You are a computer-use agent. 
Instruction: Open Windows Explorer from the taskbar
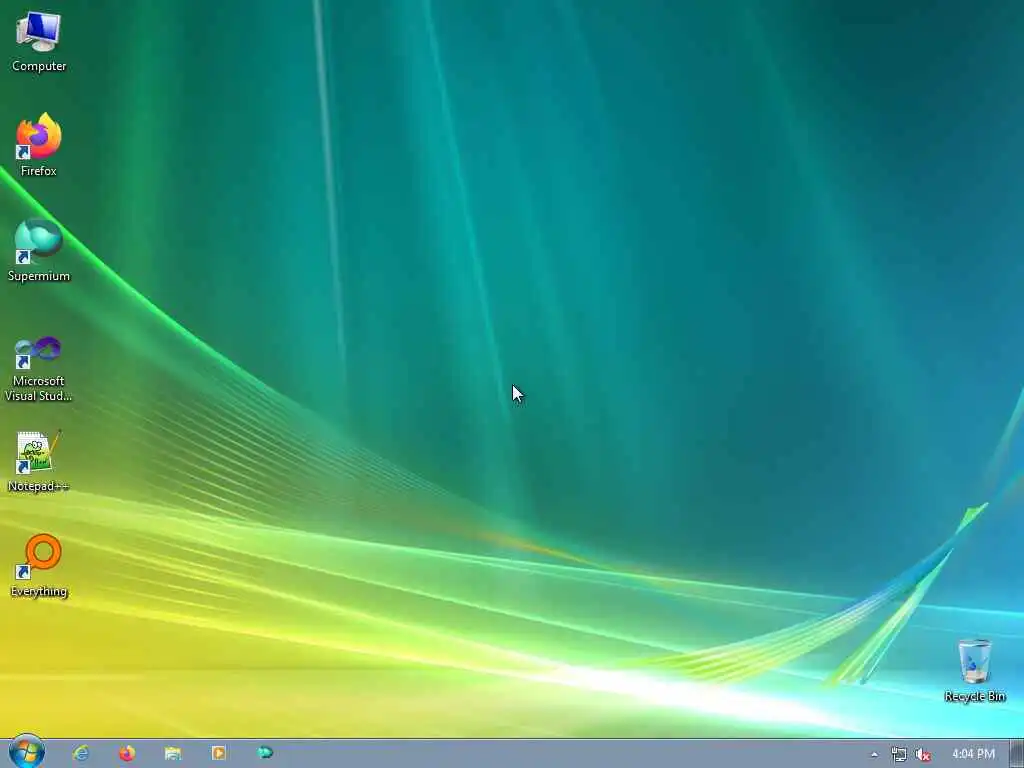(x=173, y=754)
